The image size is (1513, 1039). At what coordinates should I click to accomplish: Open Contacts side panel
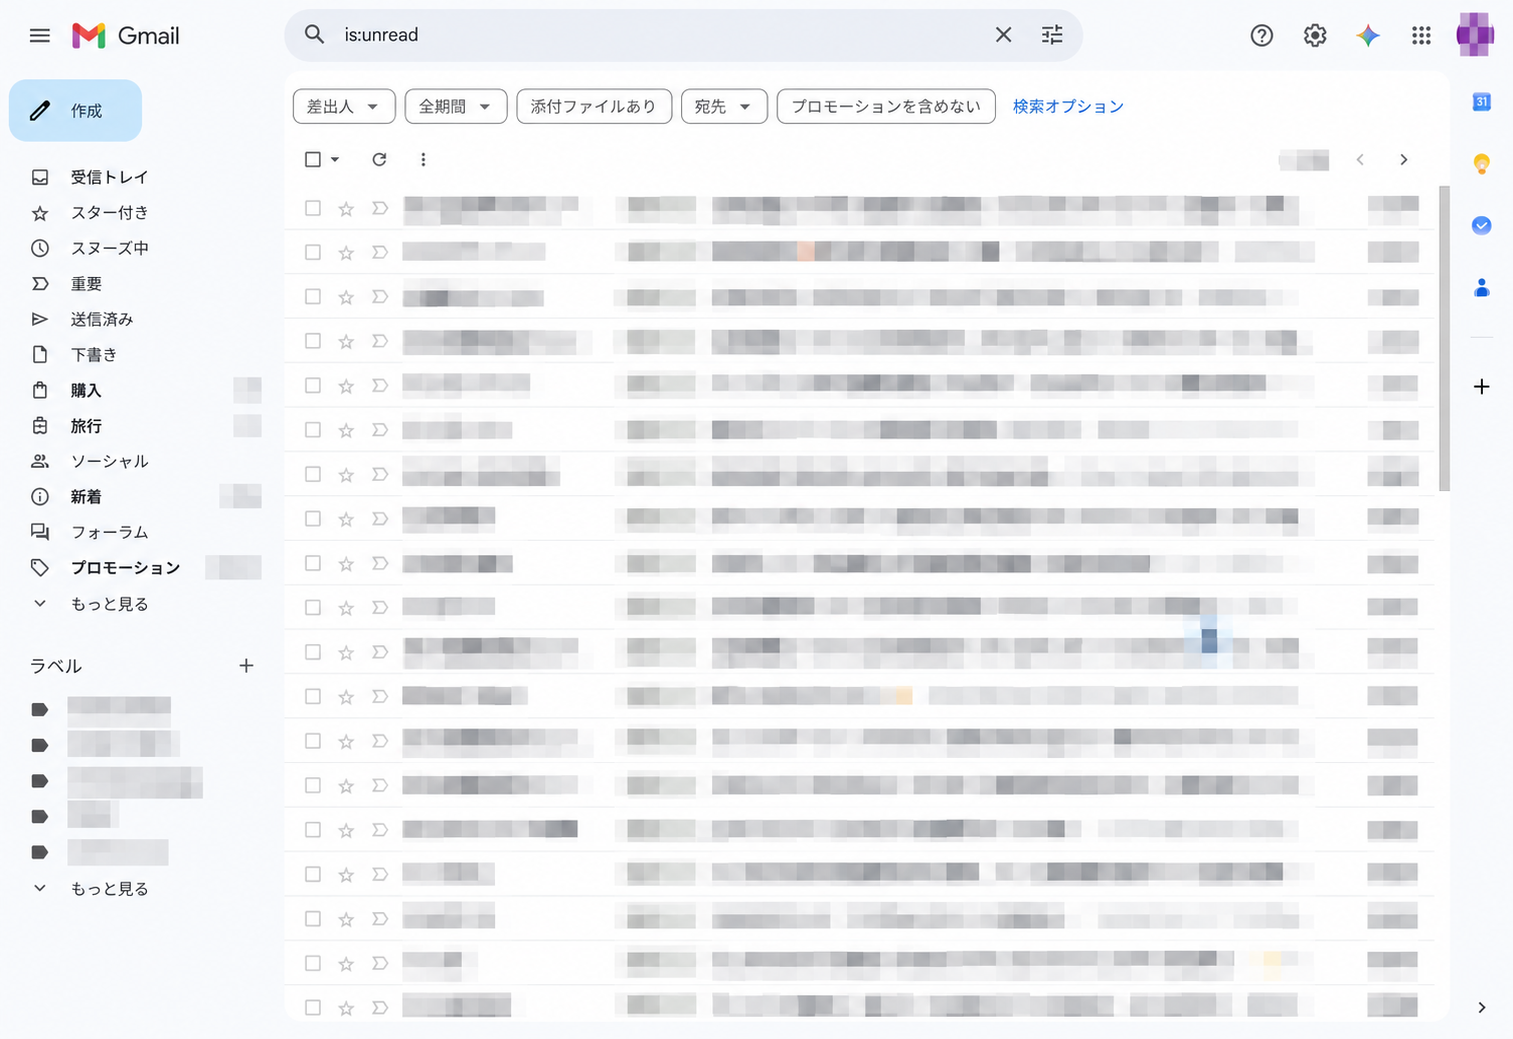[x=1482, y=288]
